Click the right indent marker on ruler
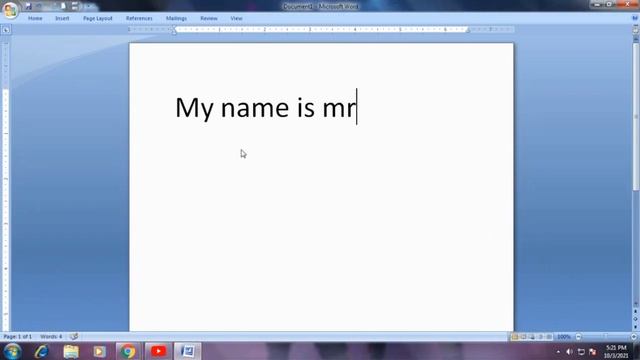Image resolution: width=640 pixels, height=360 pixels. (468, 31)
